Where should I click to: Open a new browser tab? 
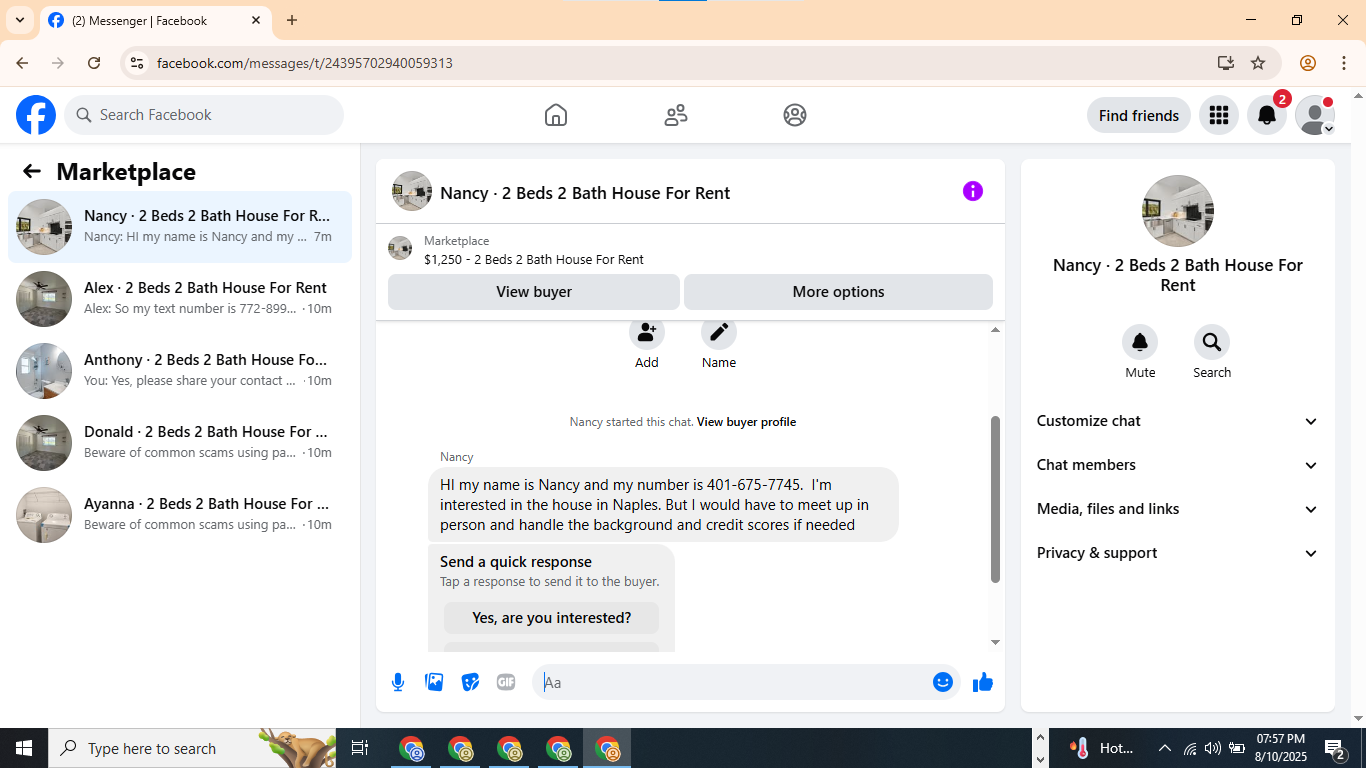(x=292, y=20)
